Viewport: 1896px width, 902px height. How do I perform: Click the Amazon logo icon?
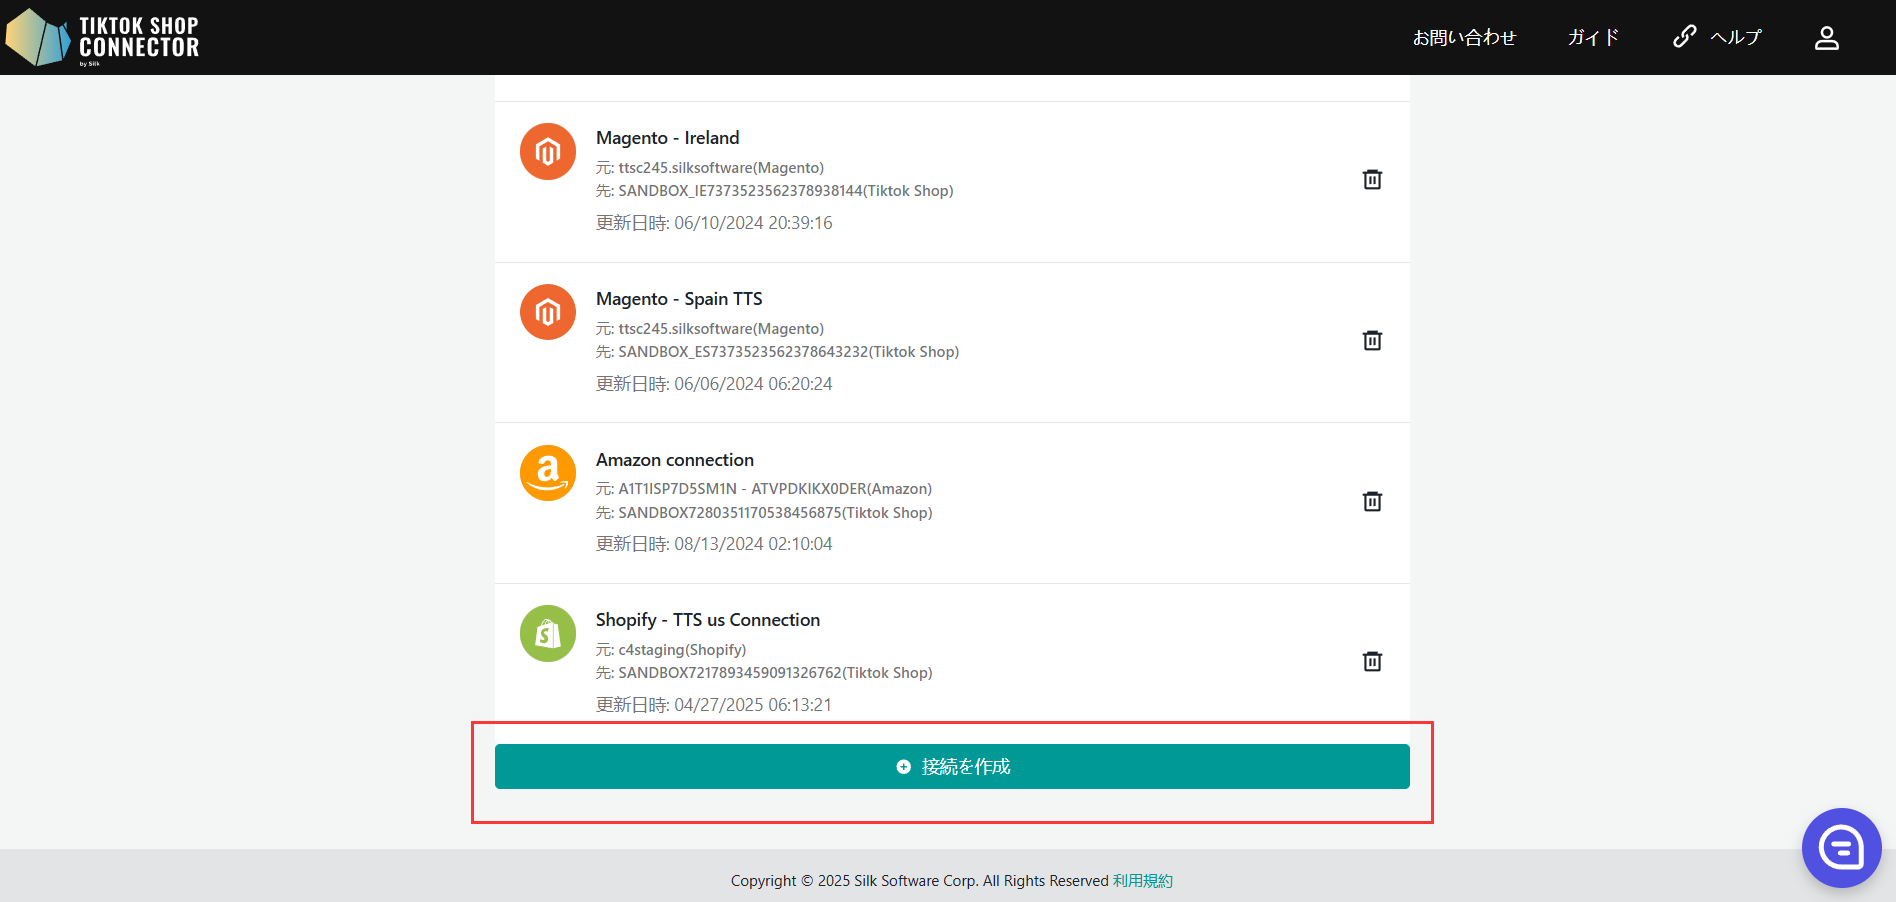(548, 473)
